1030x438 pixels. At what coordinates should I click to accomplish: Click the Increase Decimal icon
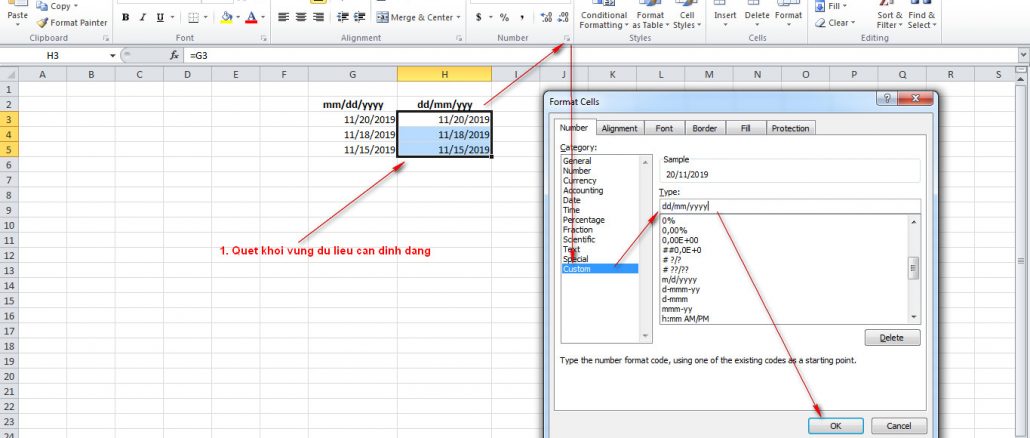[x=546, y=17]
